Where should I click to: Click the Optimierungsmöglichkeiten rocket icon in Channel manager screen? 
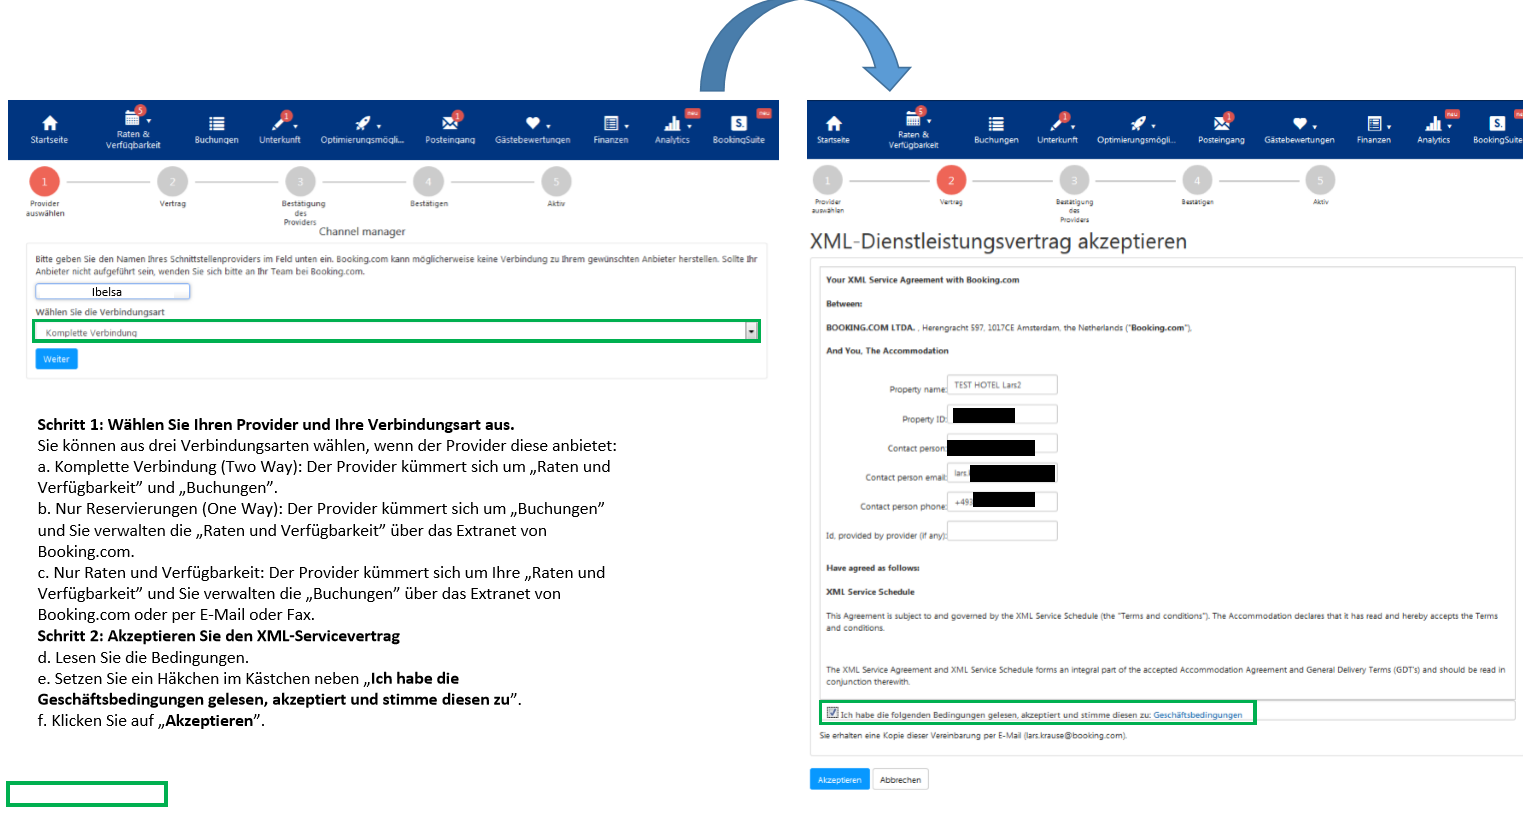tap(362, 124)
